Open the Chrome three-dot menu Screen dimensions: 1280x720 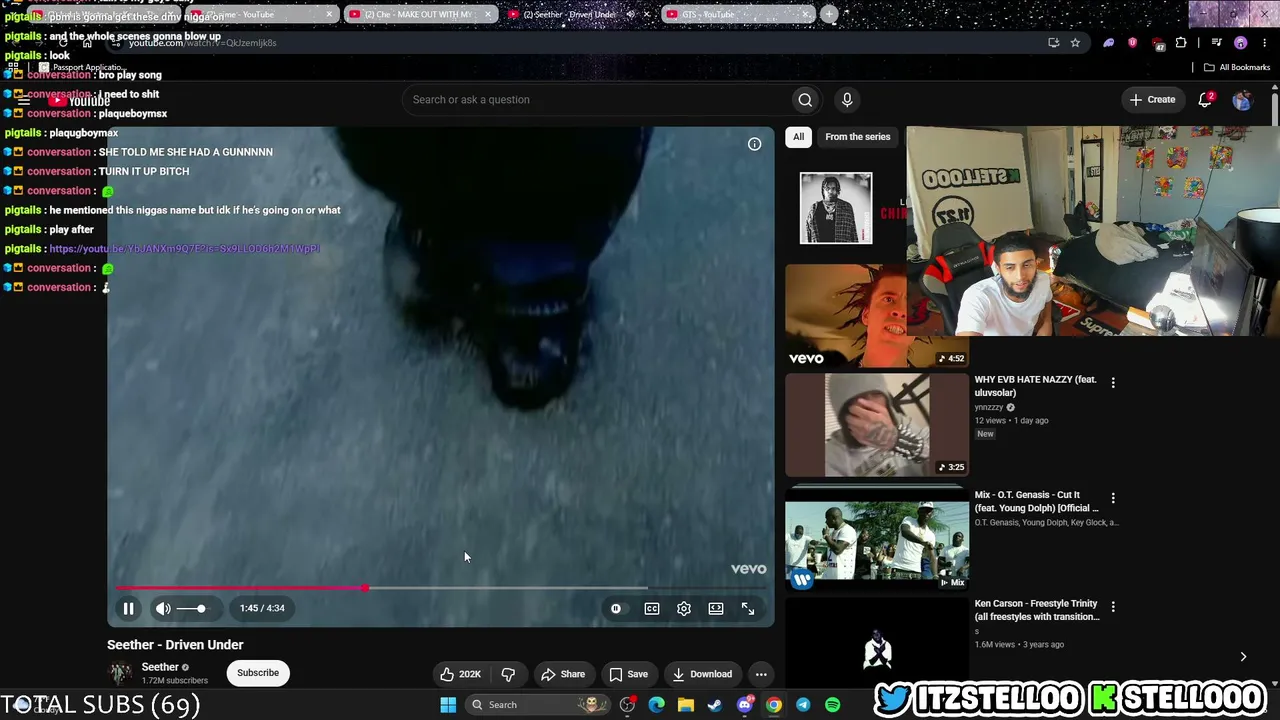[x=1264, y=43]
